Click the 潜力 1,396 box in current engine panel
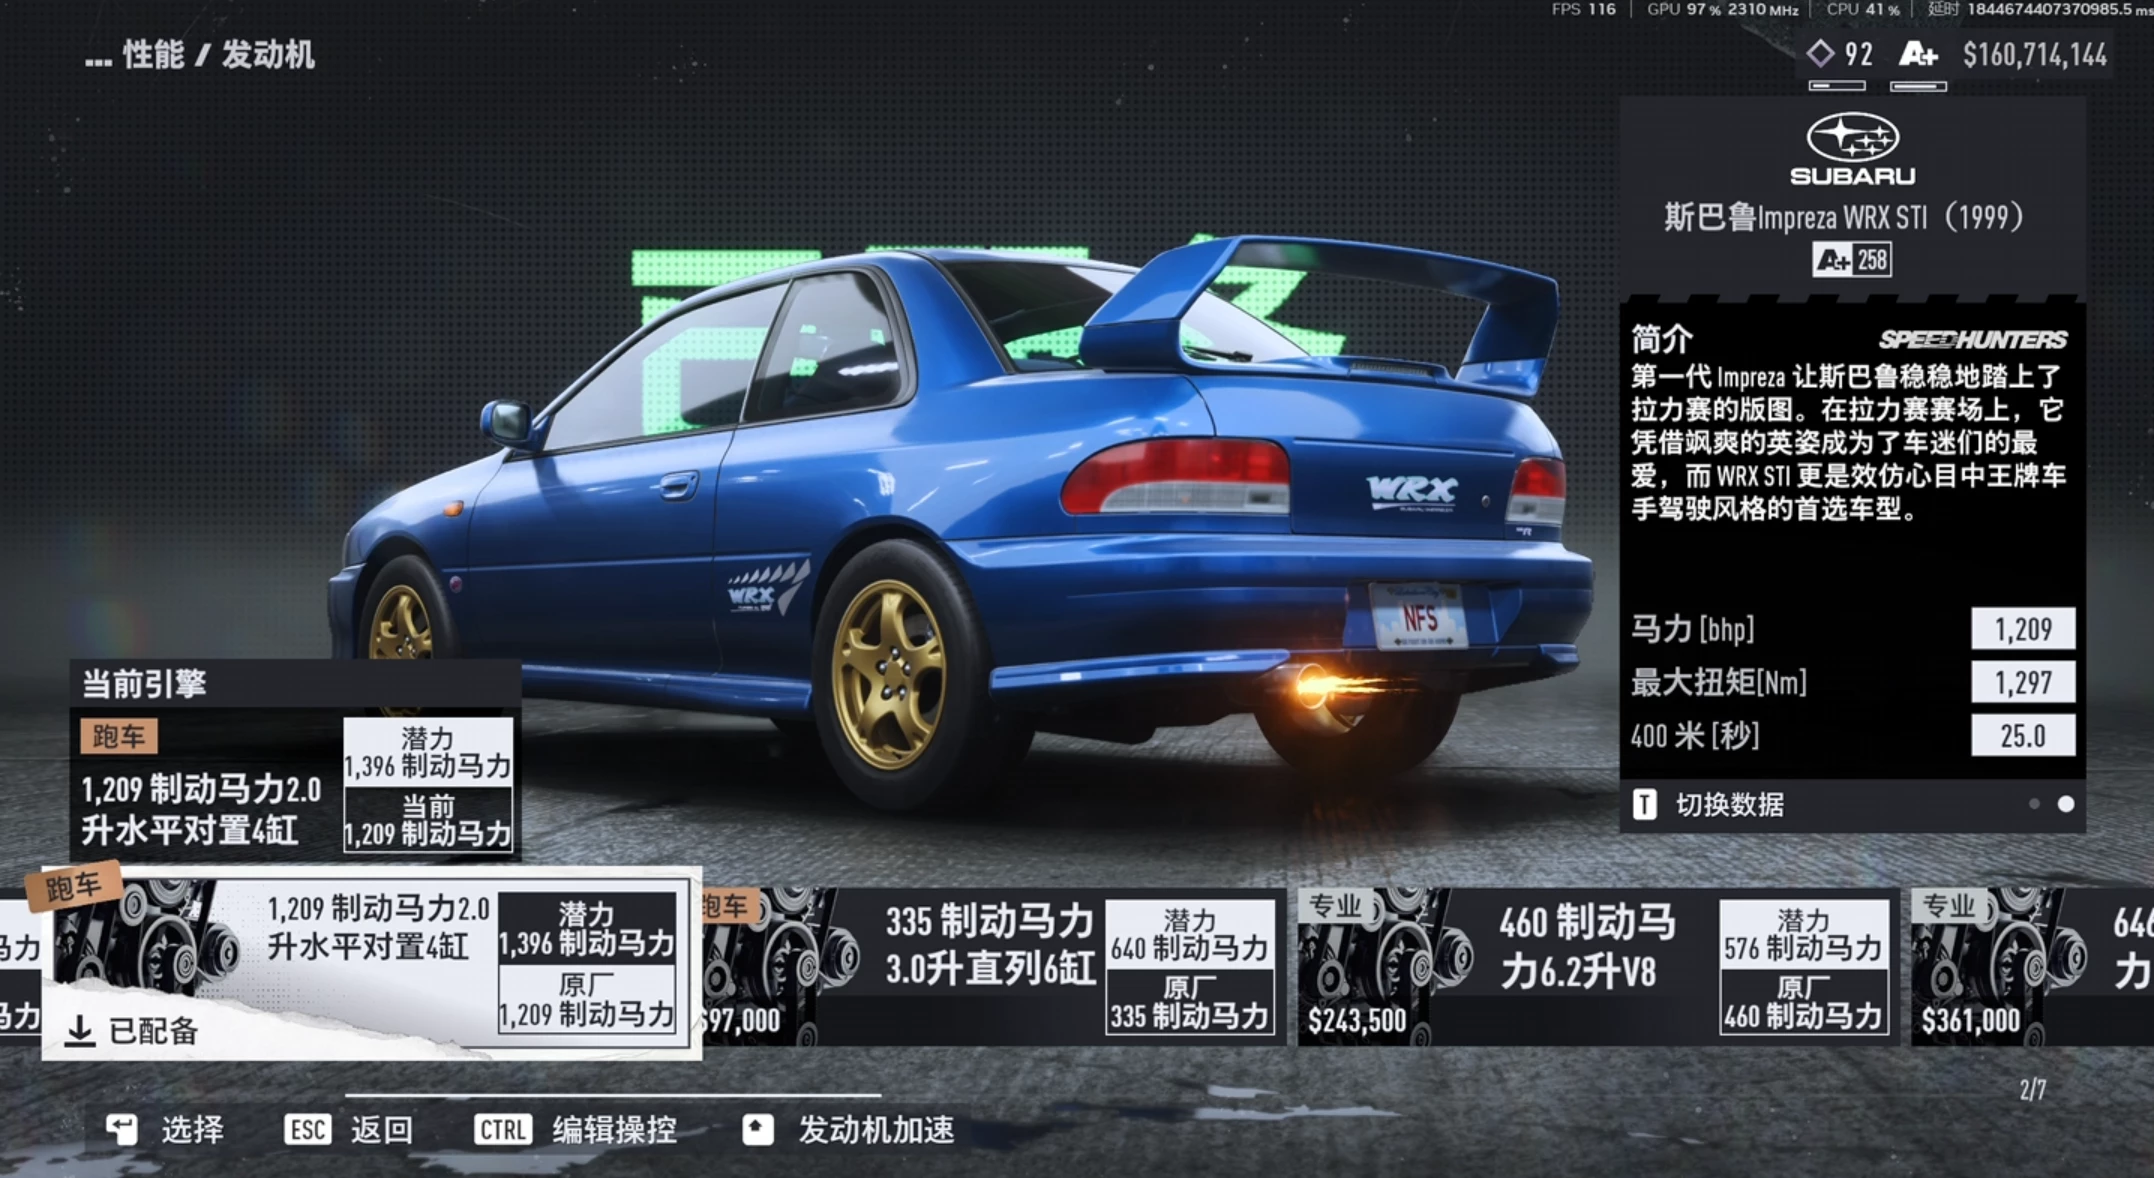The width and height of the screenshot is (2154, 1178). tap(428, 752)
